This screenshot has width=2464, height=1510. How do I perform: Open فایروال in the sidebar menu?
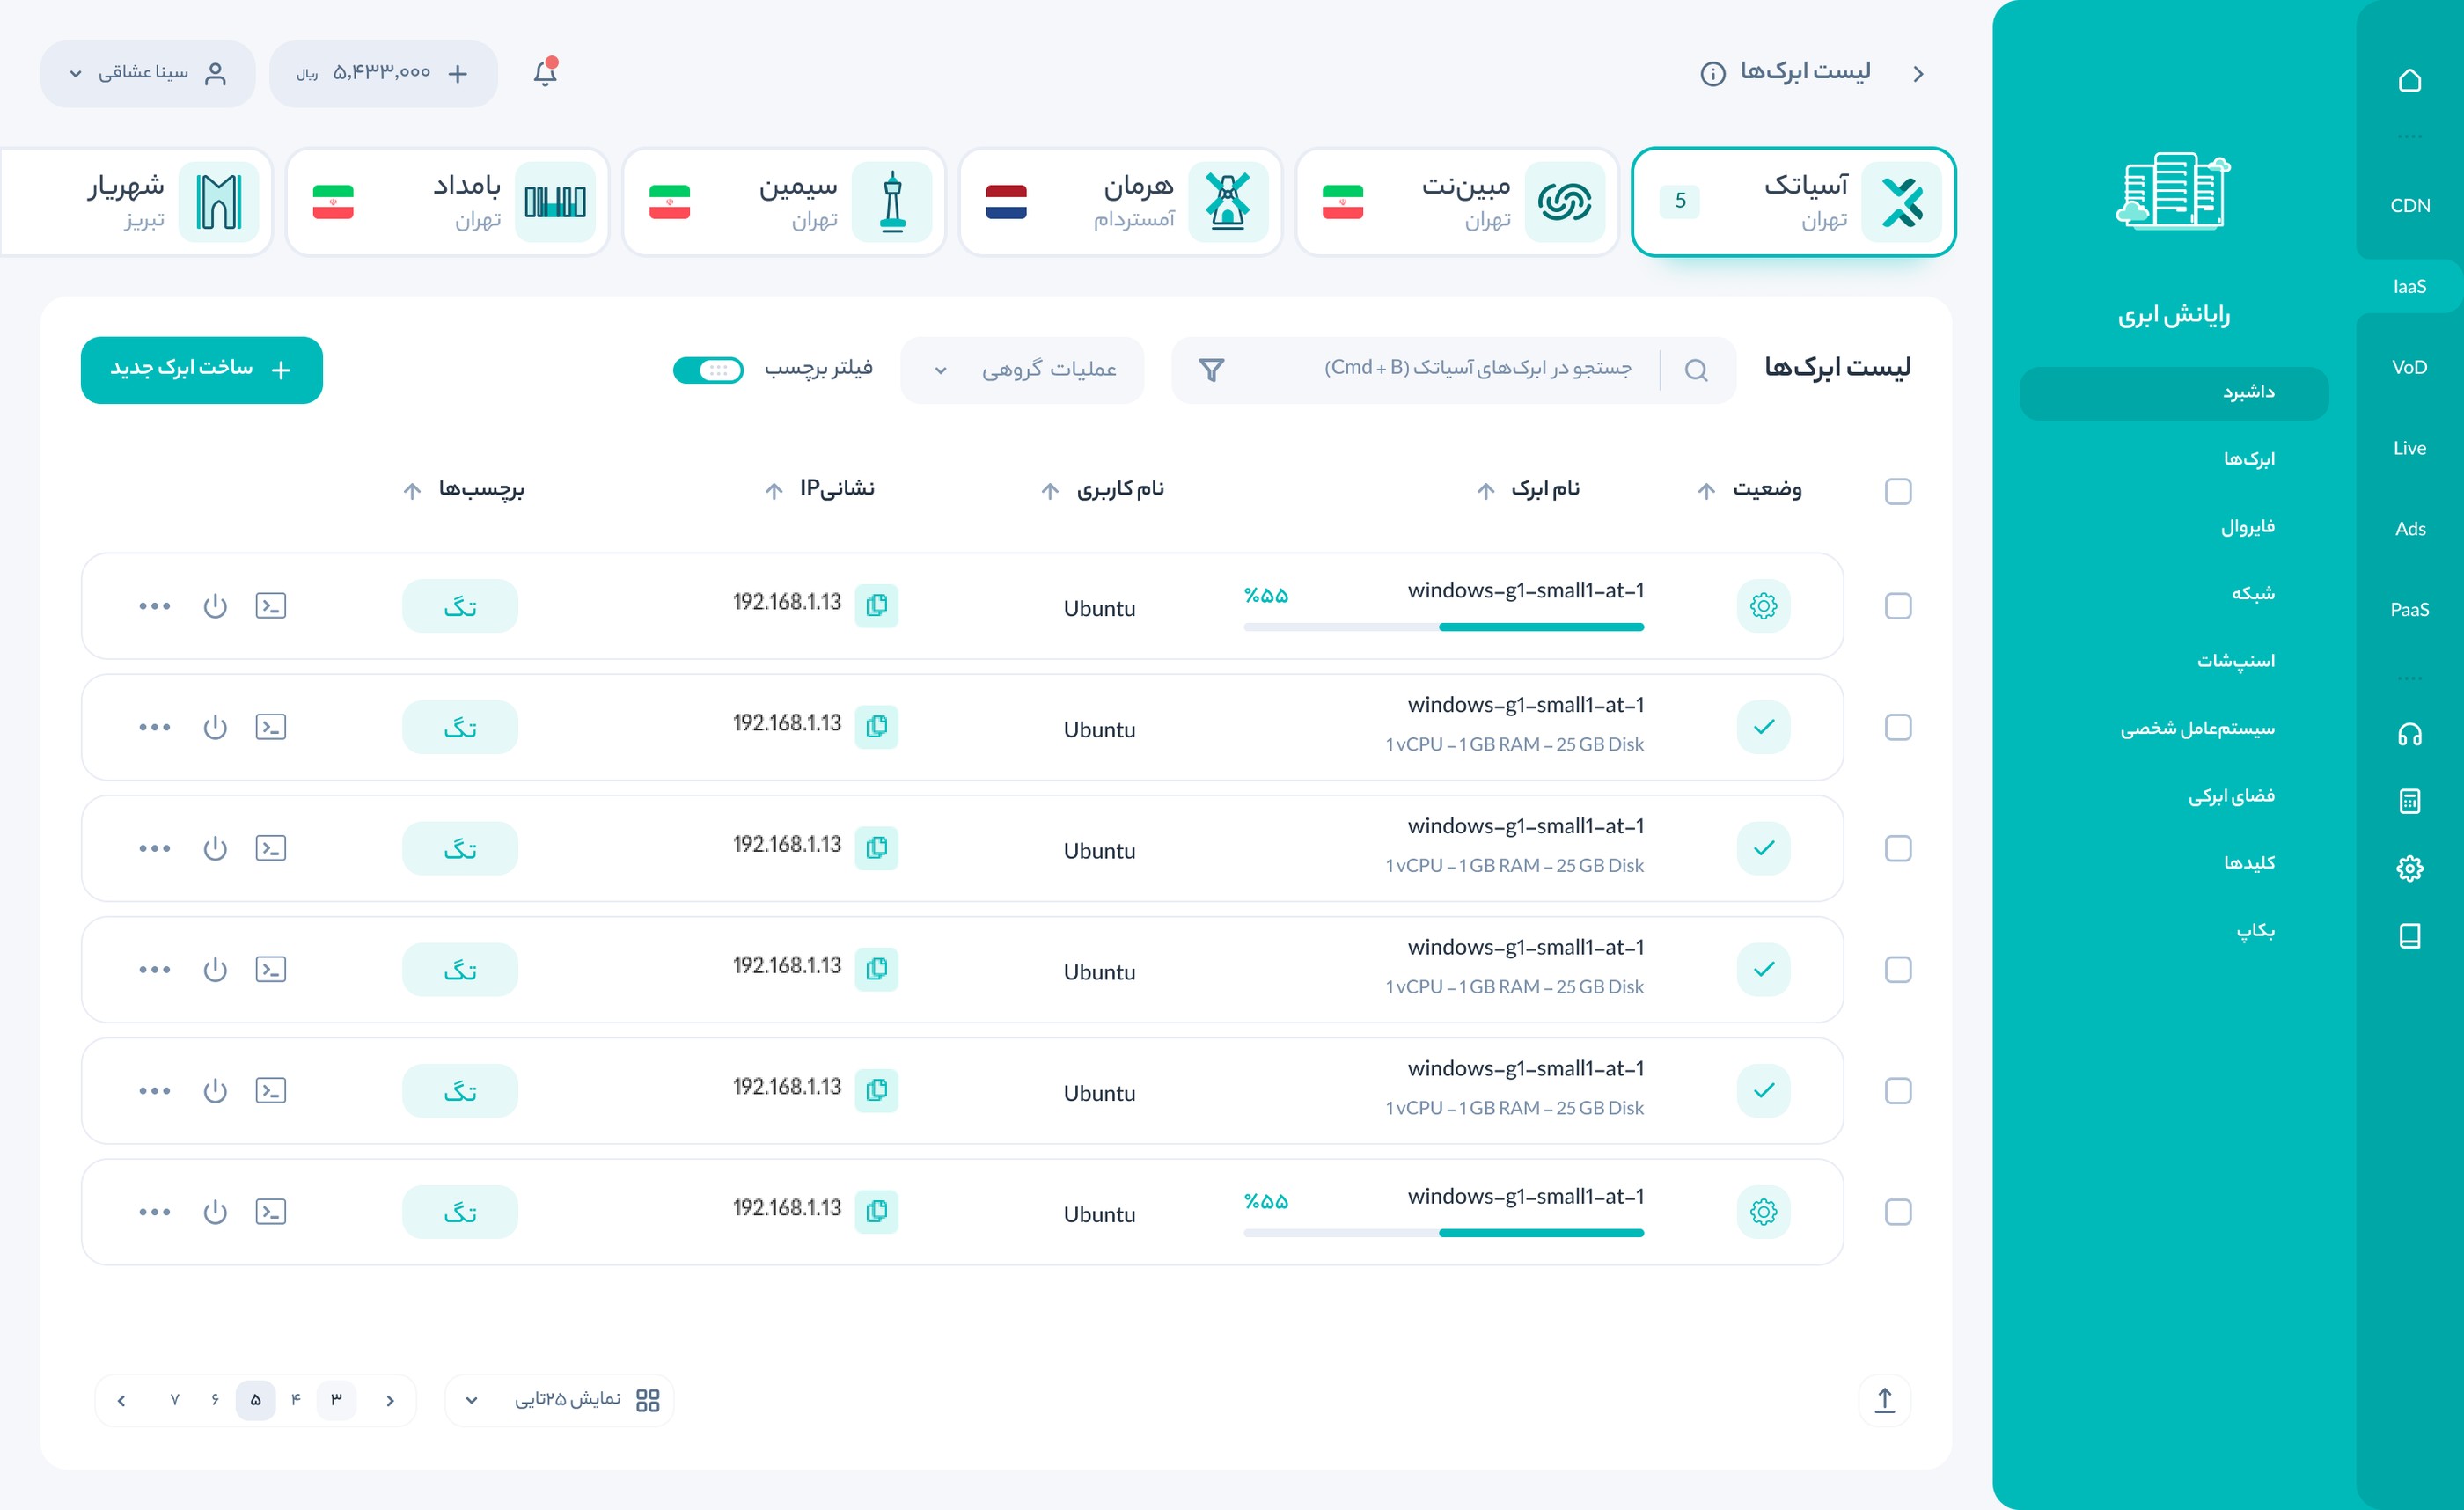(2247, 526)
